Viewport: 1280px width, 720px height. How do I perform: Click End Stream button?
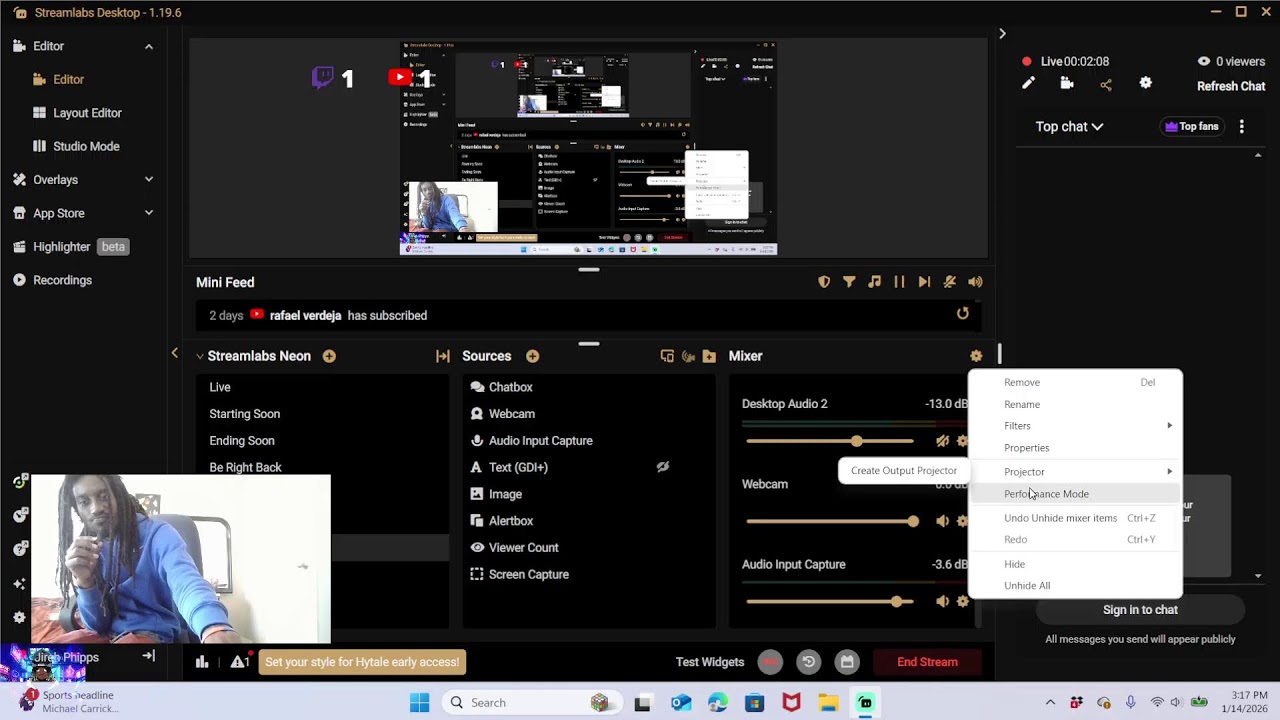[x=927, y=662]
